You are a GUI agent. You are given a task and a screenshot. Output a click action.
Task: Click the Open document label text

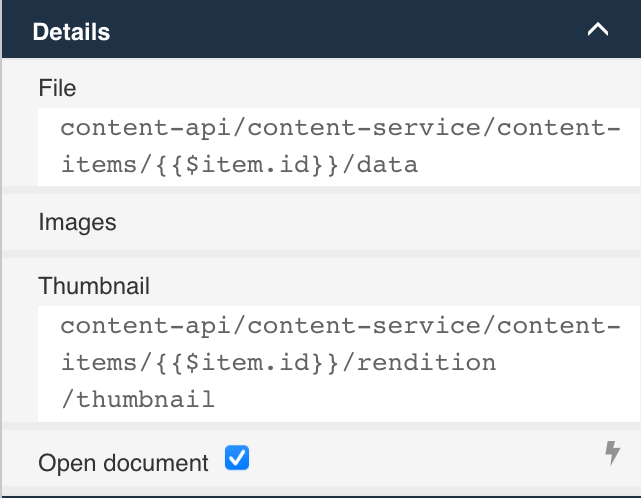click(x=123, y=463)
